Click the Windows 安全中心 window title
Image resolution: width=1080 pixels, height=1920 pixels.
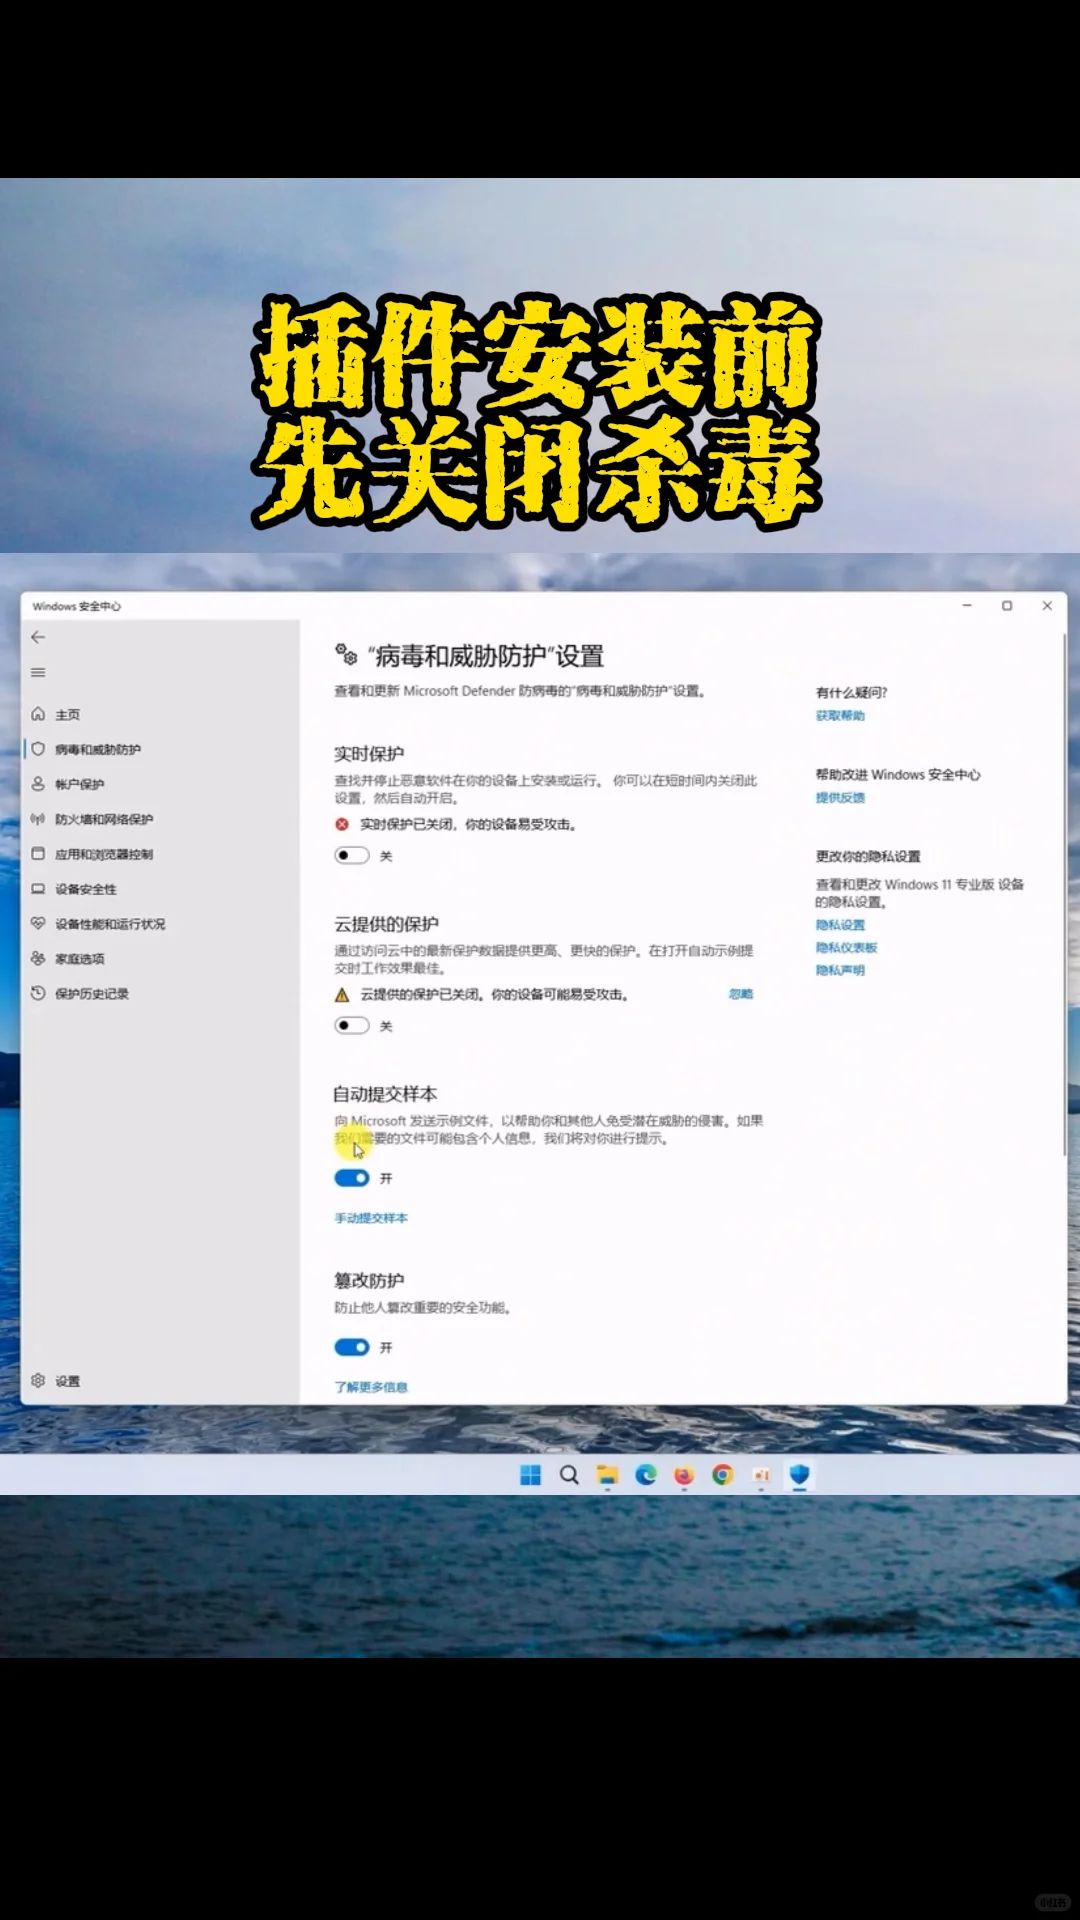pos(76,606)
